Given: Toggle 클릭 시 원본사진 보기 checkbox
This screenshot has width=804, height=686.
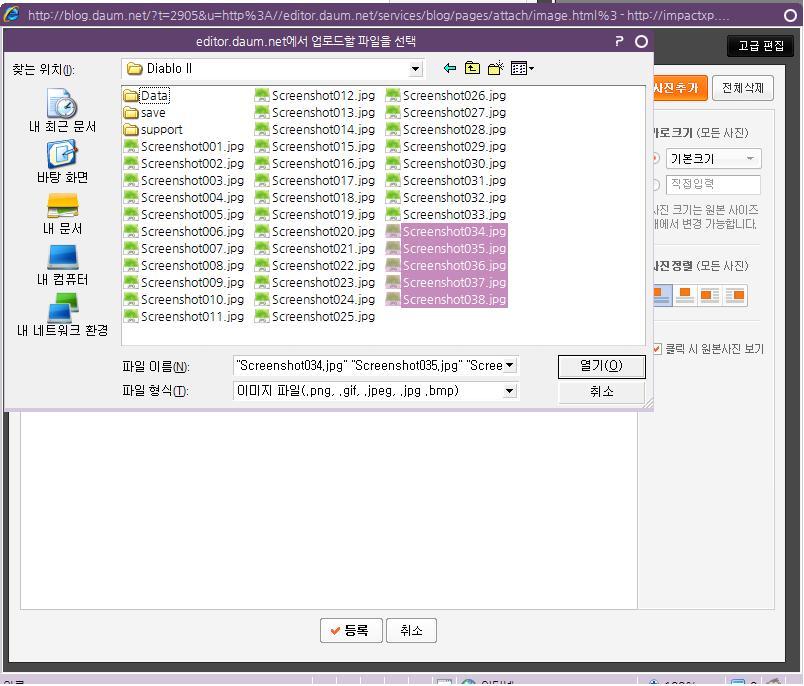Looking at the screenshot, I should tap(656, 349).
